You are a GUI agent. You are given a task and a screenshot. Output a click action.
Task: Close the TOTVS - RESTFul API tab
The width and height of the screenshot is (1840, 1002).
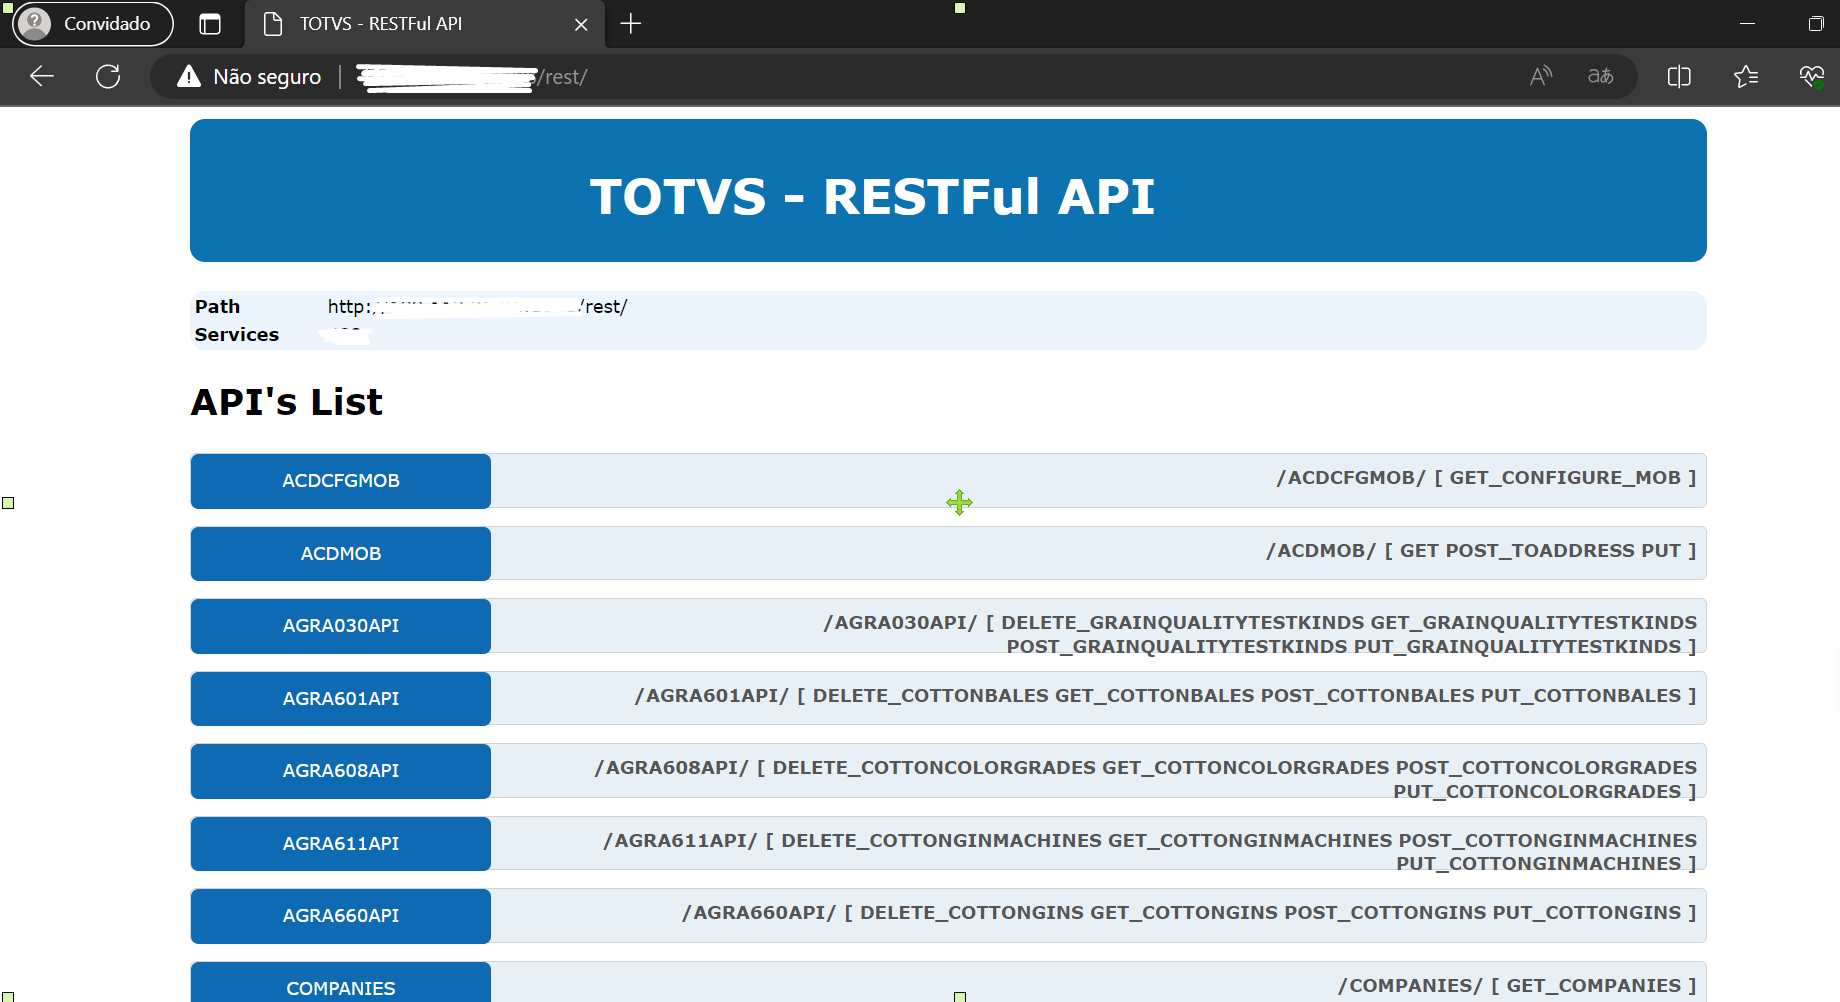pos(581,24)
